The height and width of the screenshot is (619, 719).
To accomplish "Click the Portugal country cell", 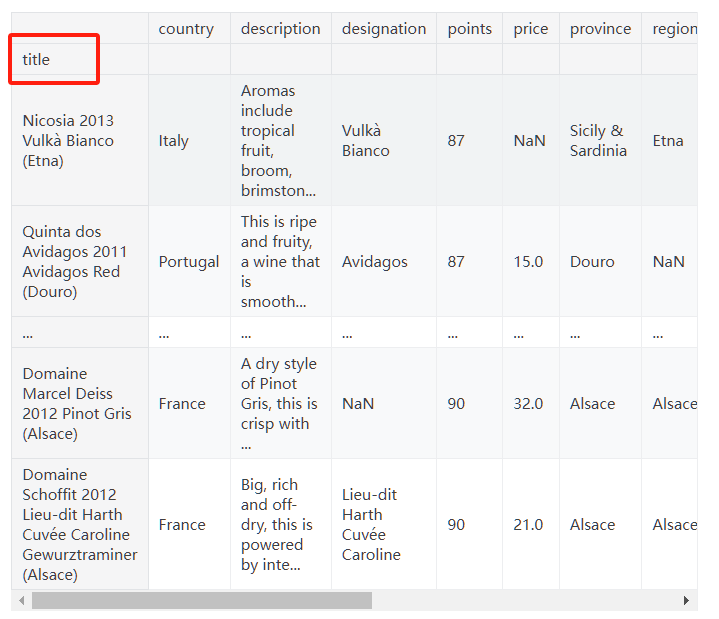I will point(188,262).
